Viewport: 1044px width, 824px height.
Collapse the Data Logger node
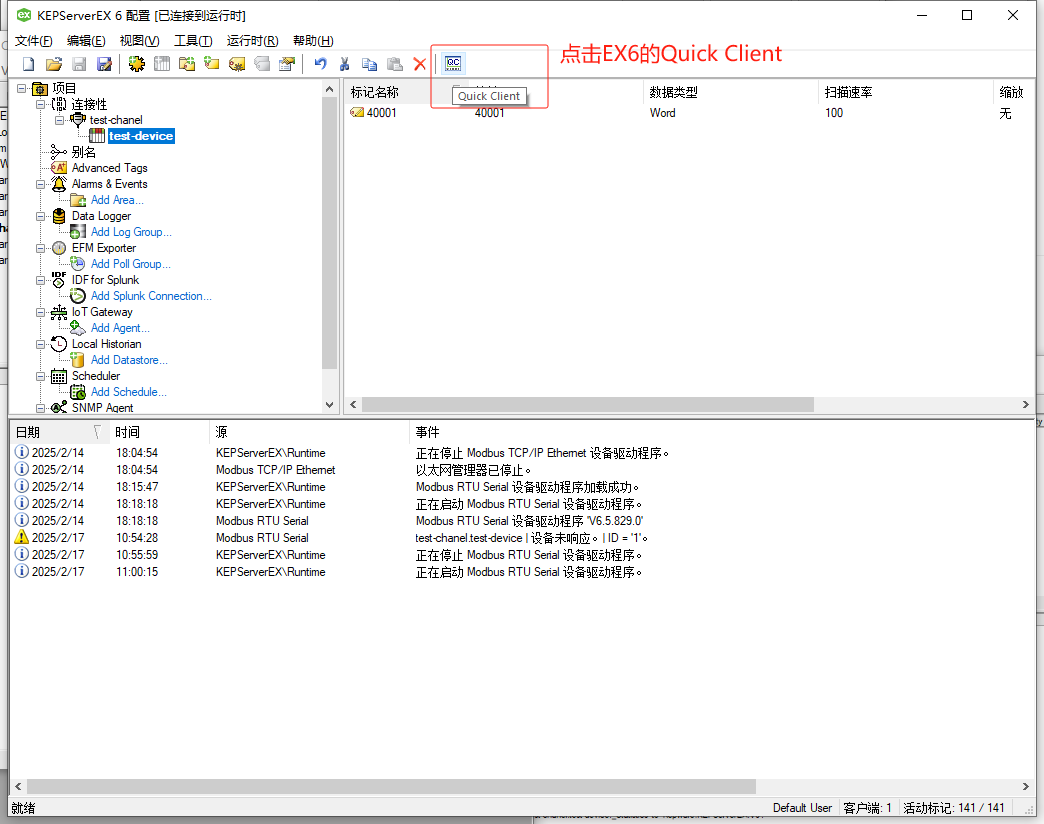click(x=41, y=216)
